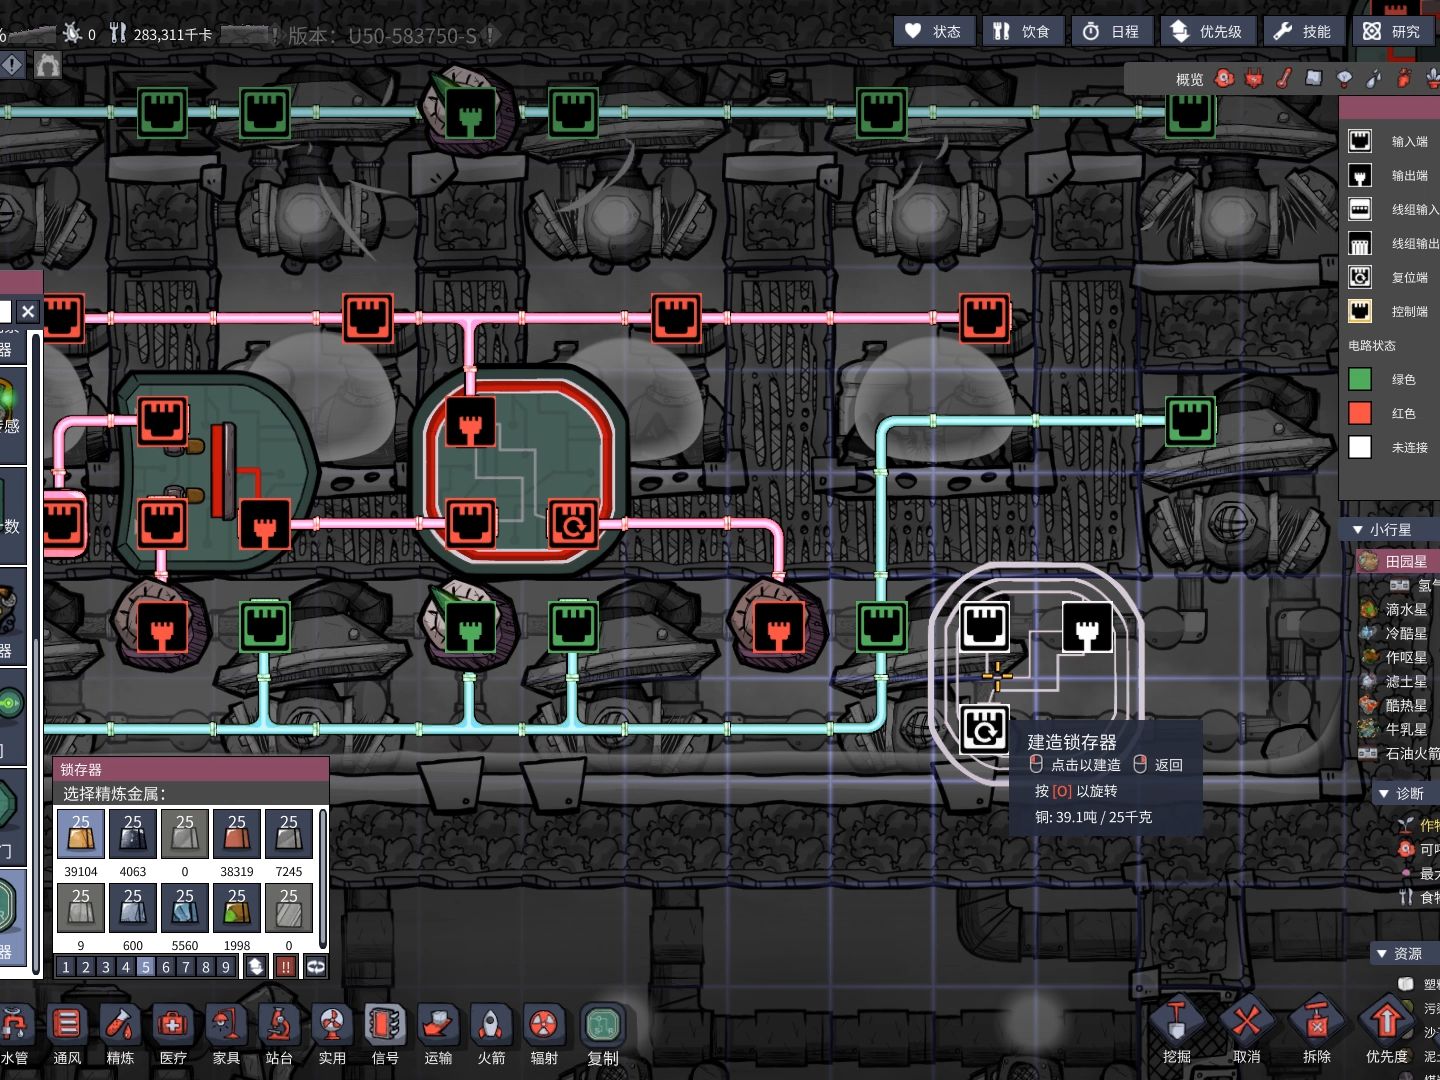Open the Plumbing (水管) build category
Screen dimensions: 1440x1080
(14, 1034)
